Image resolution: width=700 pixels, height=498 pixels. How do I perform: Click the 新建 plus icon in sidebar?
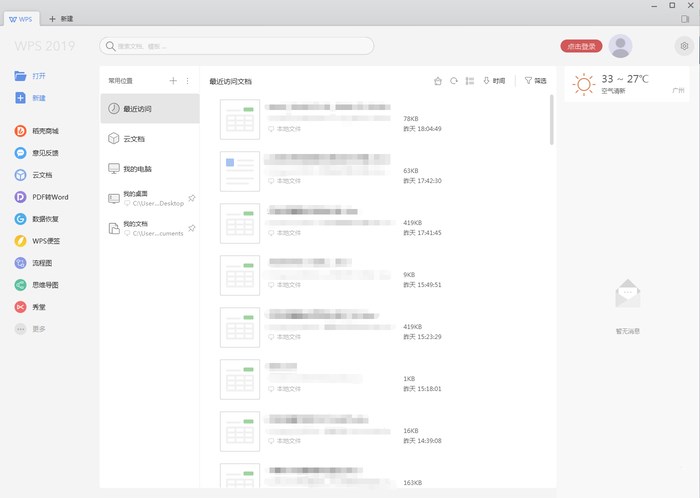(20, 98)
